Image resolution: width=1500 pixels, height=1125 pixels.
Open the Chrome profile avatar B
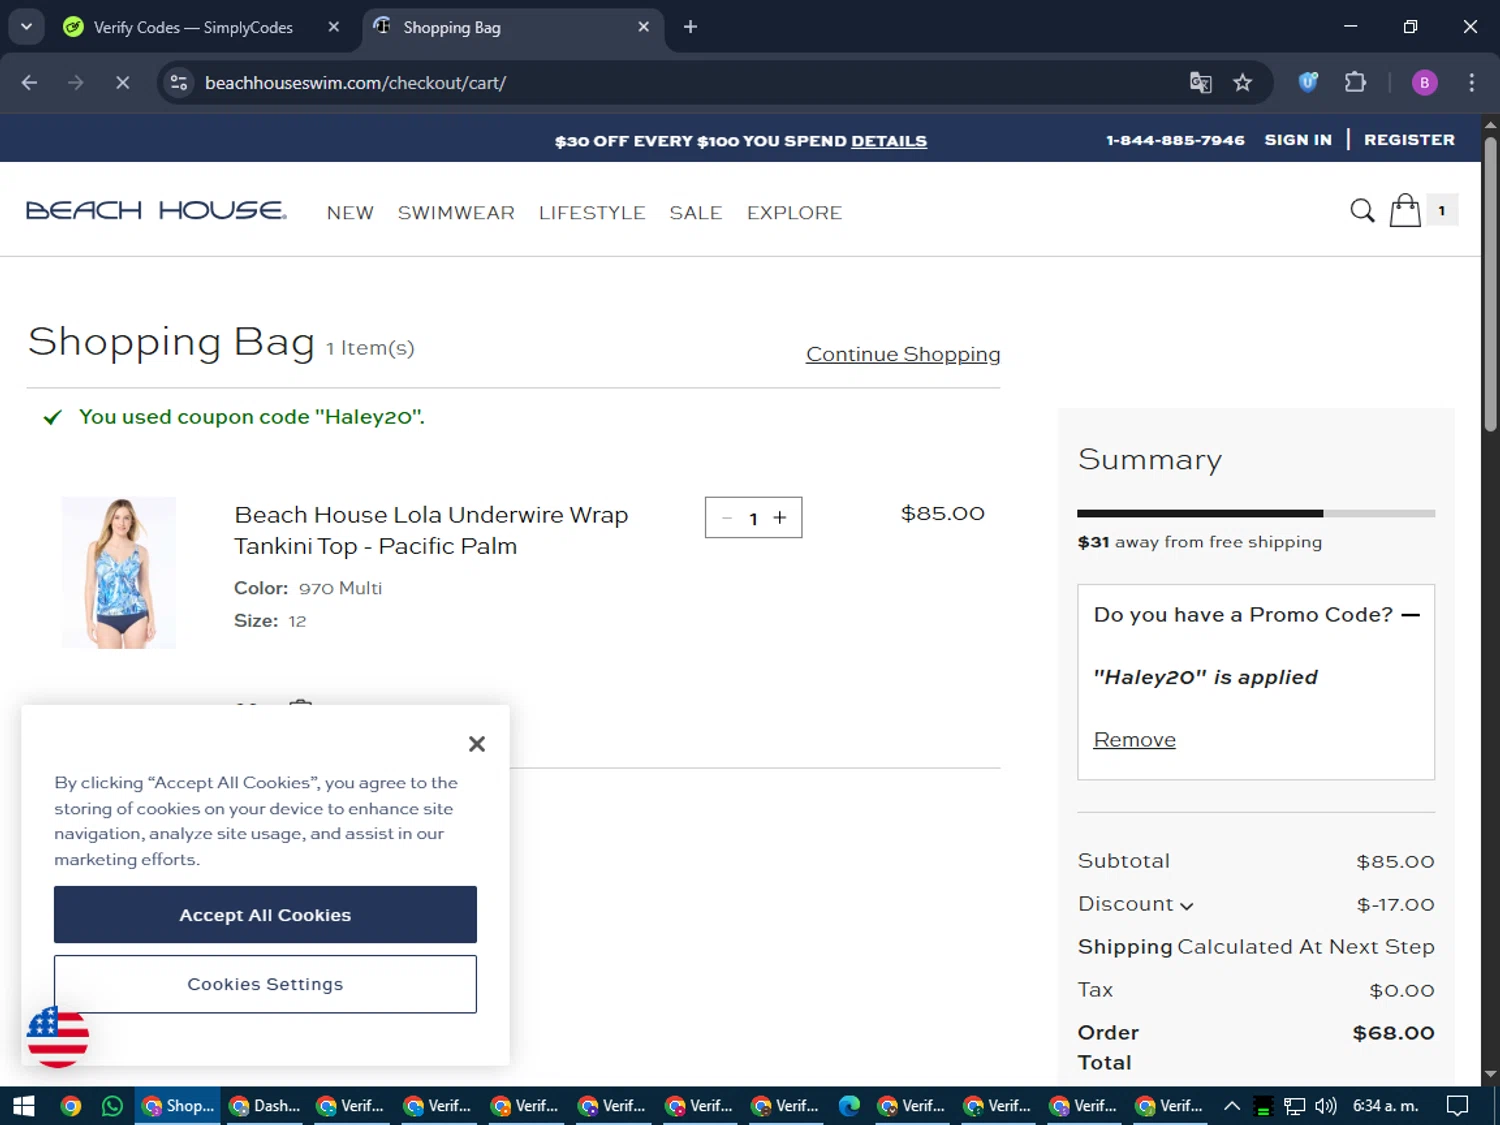(x=1424, y=83)
